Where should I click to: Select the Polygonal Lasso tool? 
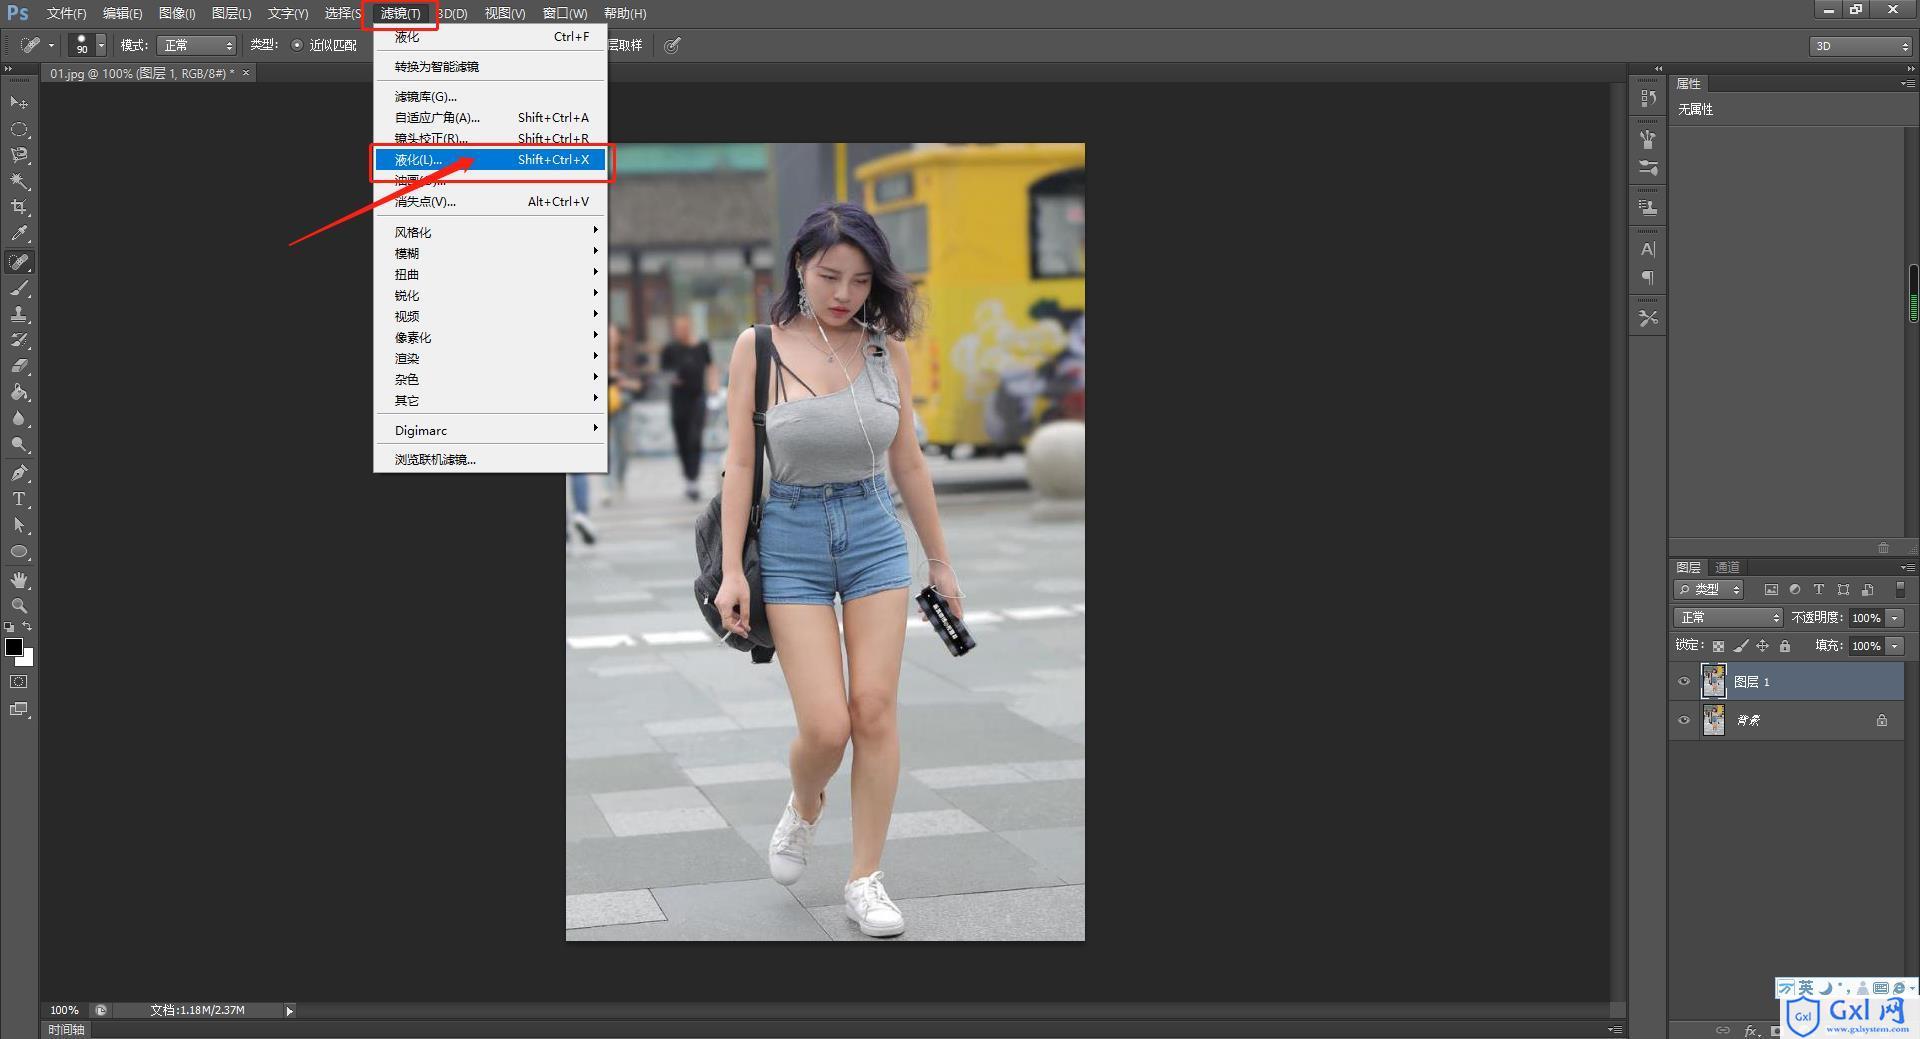[19, 155]
